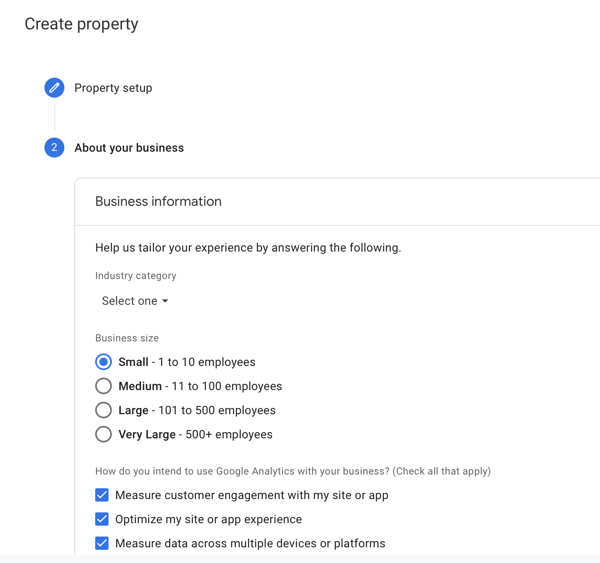Viewport: 600px width, 563px height.
Task: Click the caret arrow beside Select one
Action: (165, 301)
